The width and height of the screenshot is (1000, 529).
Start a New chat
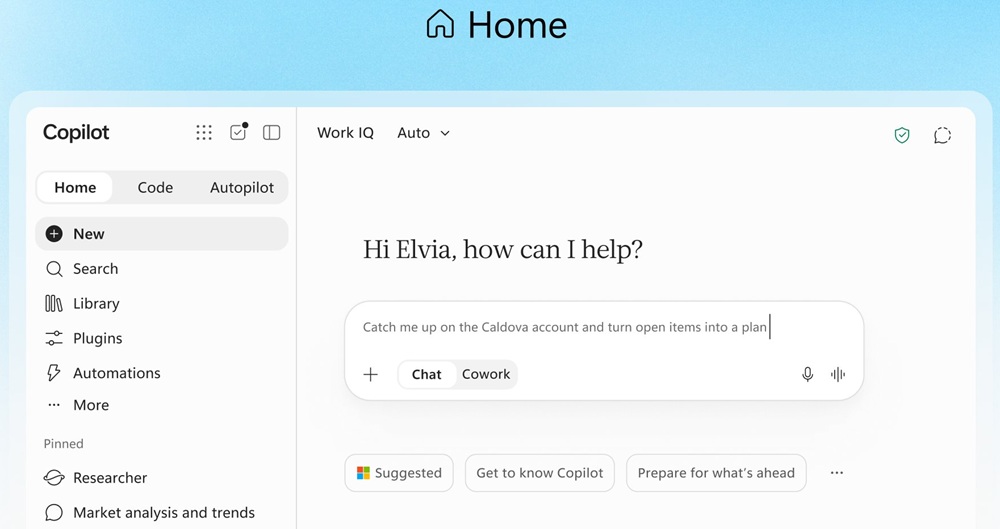[161, 234]
